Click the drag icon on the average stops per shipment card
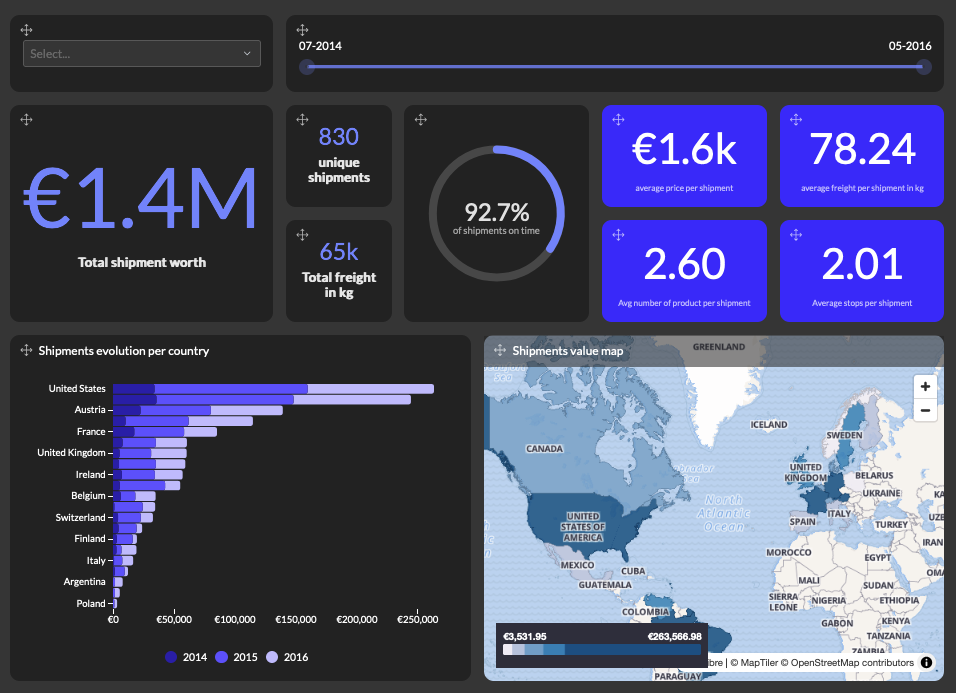This screenshot has width=956, height=693. pyautogui.click(x=795, y=234)
